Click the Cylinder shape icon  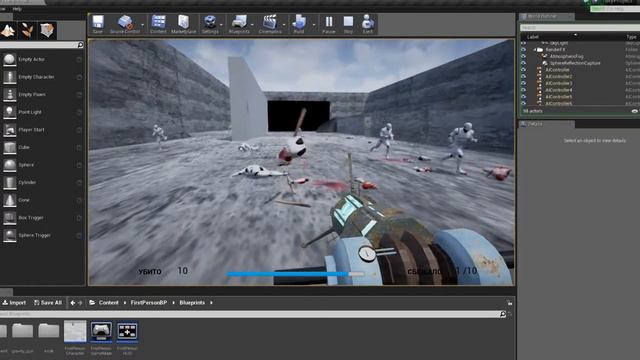pyautogui.click(x=9, y=182)
